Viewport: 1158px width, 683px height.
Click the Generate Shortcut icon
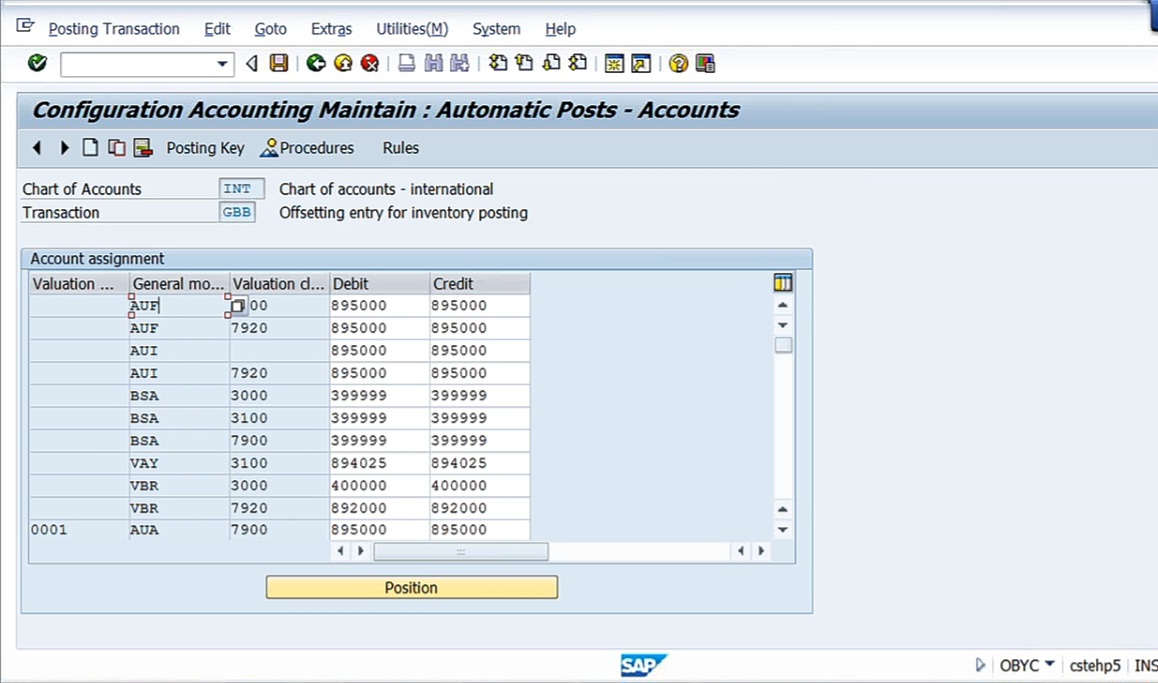641,64
